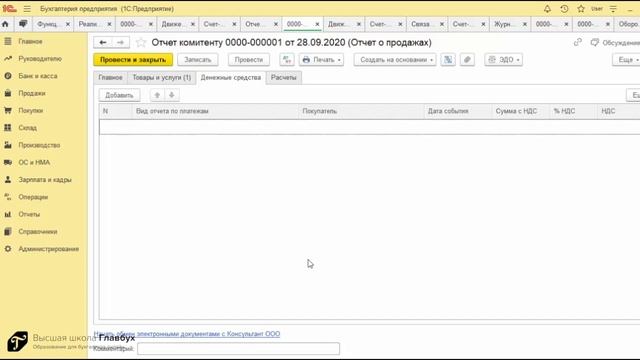The height and width of the screenshot is (360, 640).
Task: Switch to Журн... window tab
Action: click(x=503, y=24)
